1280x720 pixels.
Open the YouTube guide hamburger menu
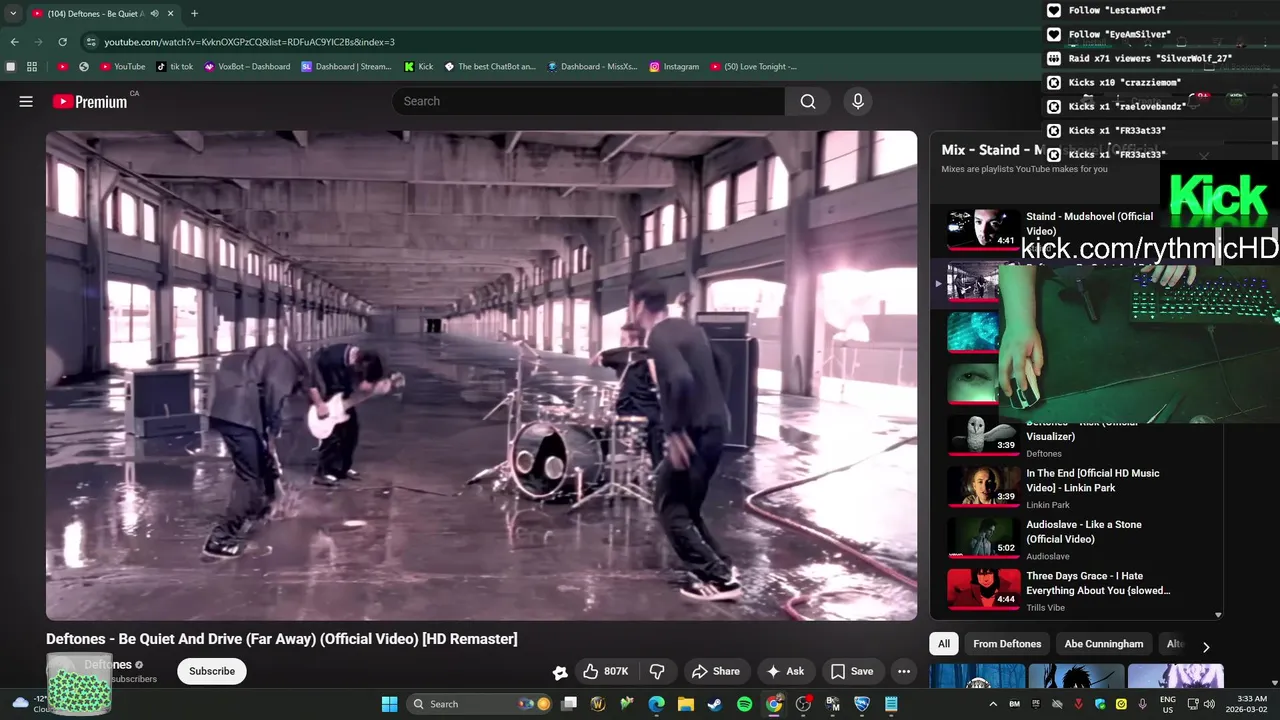tap(26, 101)
